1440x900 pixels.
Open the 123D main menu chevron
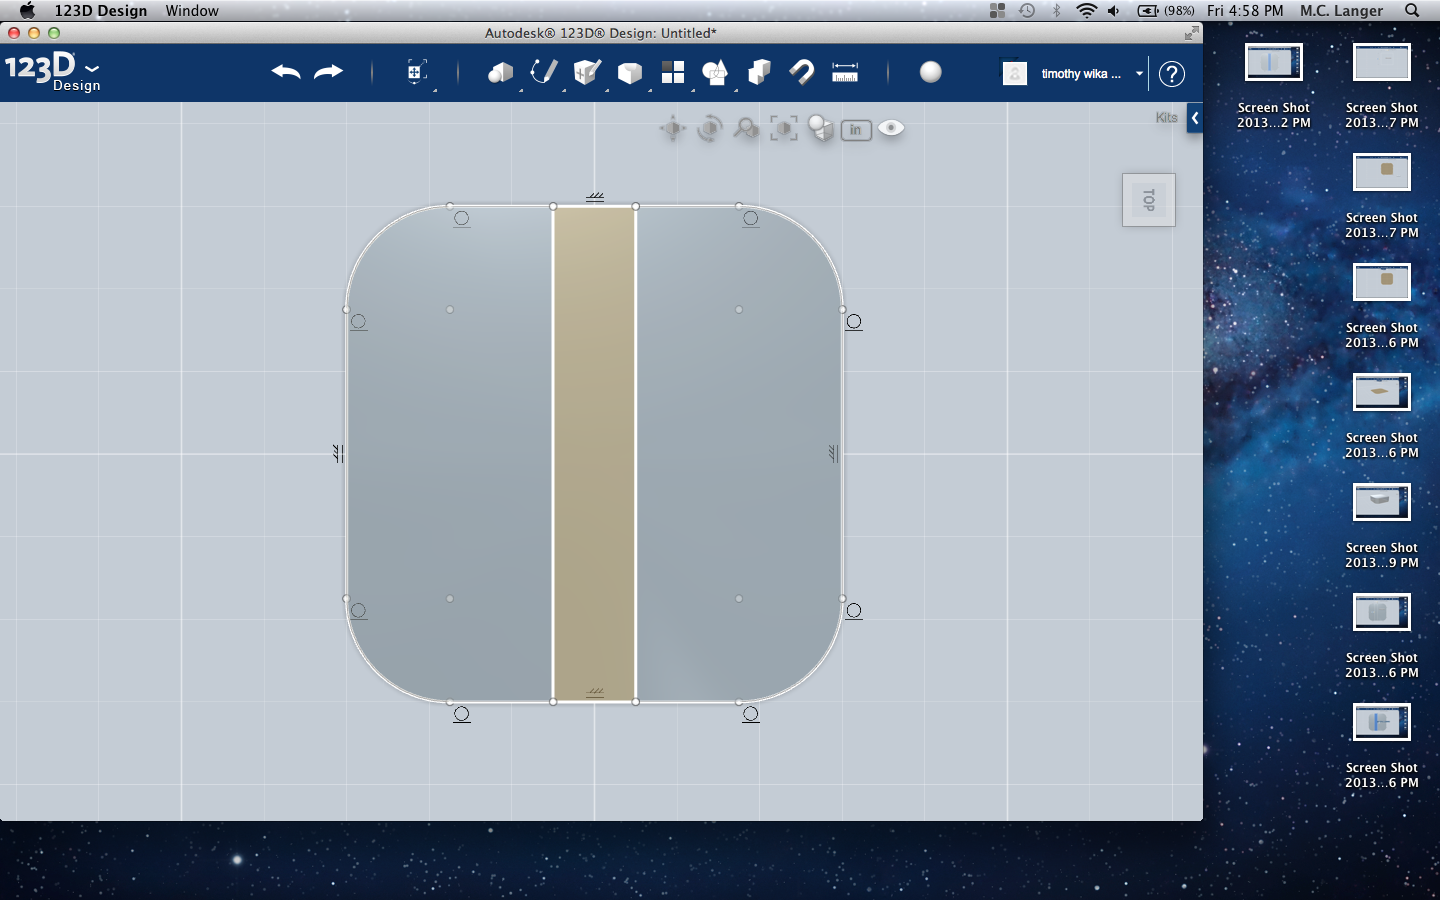point(91,70)
